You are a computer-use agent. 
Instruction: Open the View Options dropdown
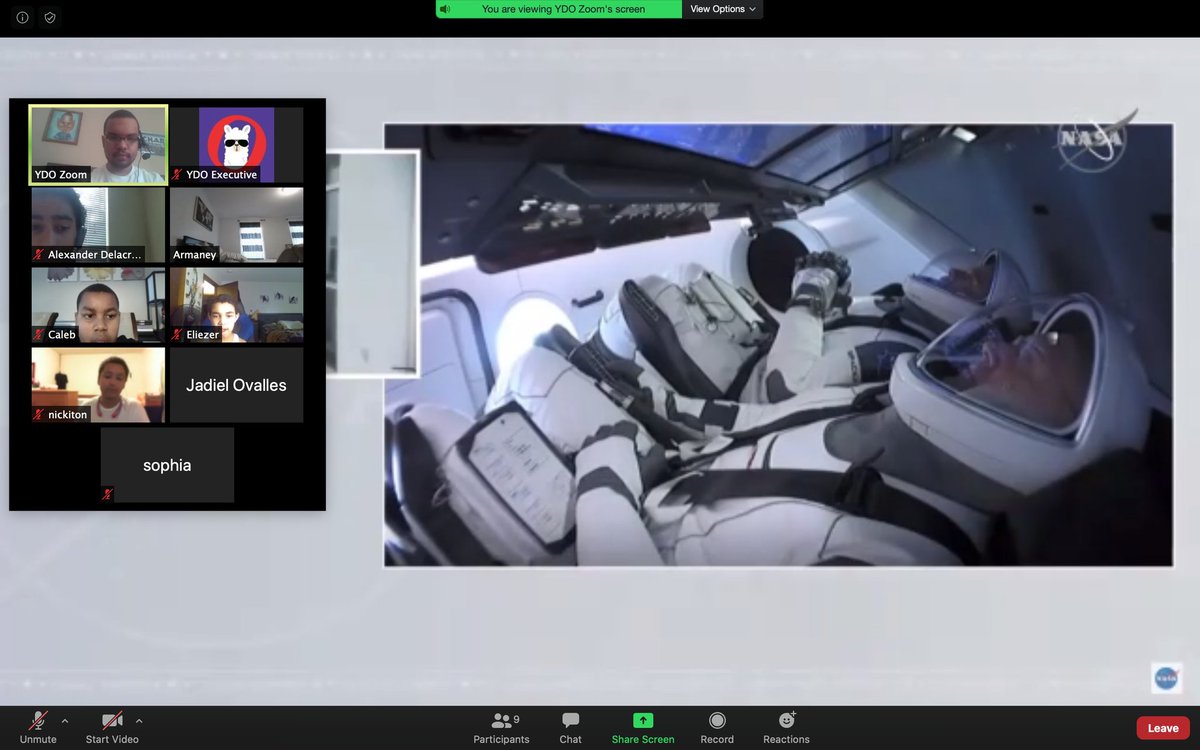[x=724, y=9]
